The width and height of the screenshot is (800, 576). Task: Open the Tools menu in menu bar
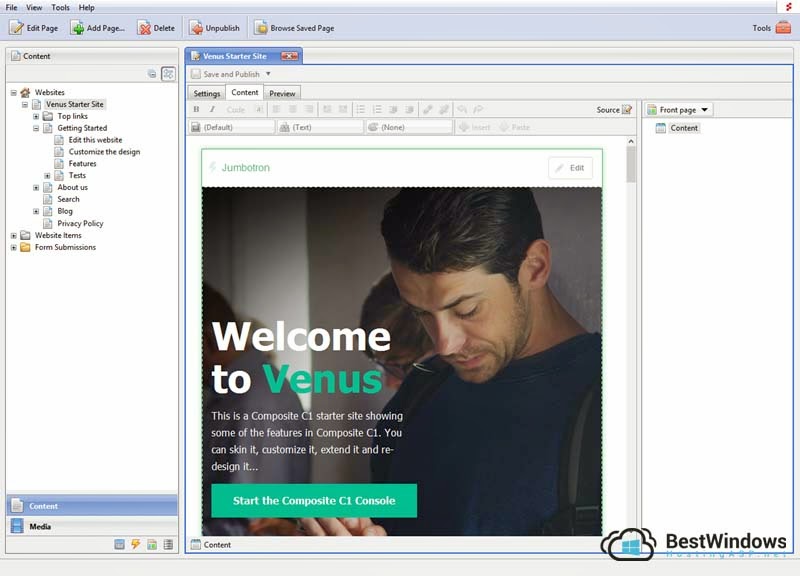(60, 8)
